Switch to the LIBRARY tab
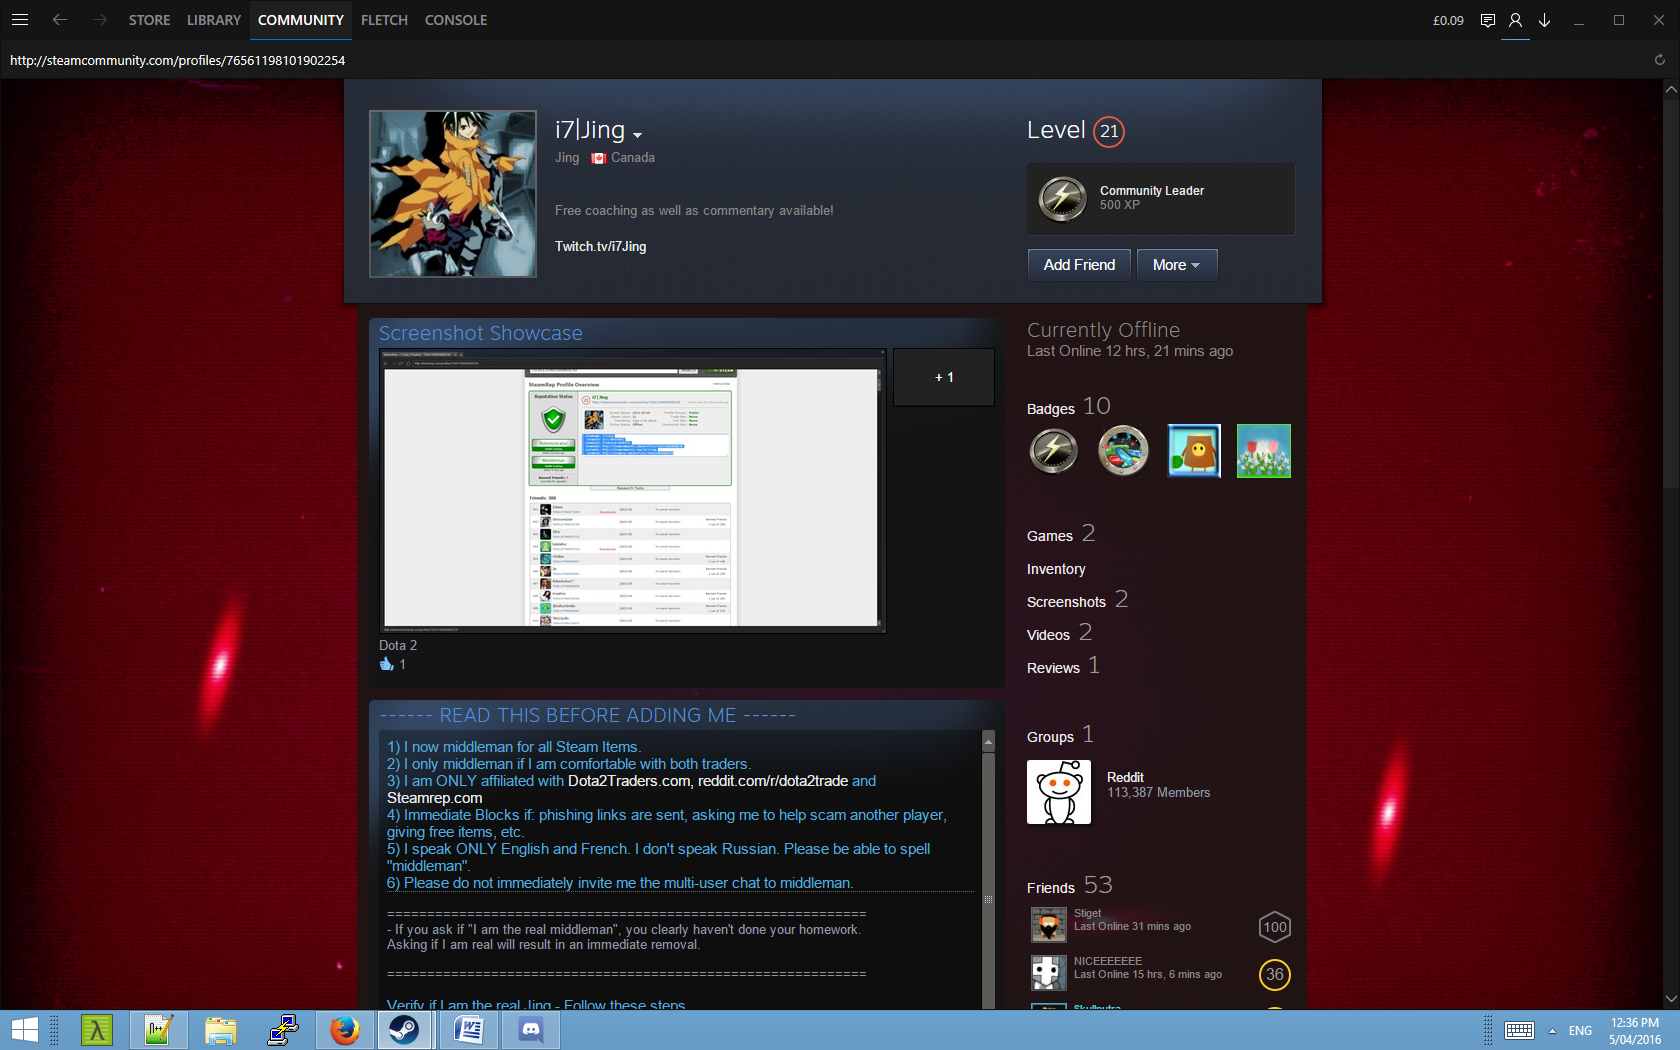 tap(214, 20)
